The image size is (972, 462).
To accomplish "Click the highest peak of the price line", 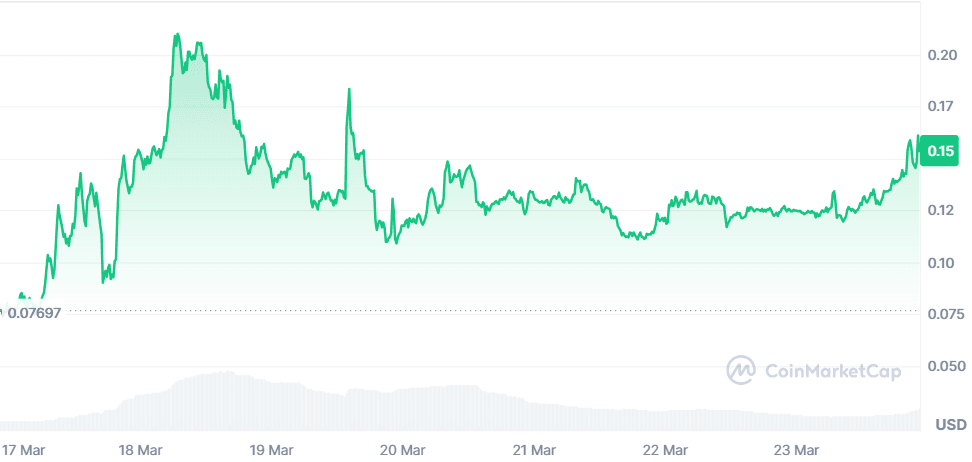I will pyautogui.click(x=177, y=35).
